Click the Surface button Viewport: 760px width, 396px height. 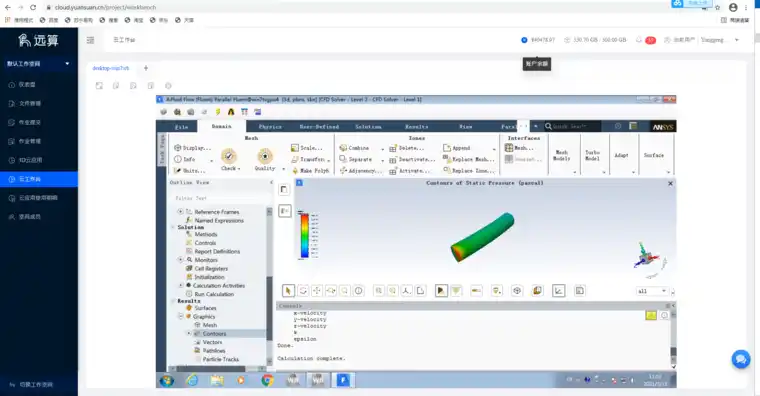654,155
